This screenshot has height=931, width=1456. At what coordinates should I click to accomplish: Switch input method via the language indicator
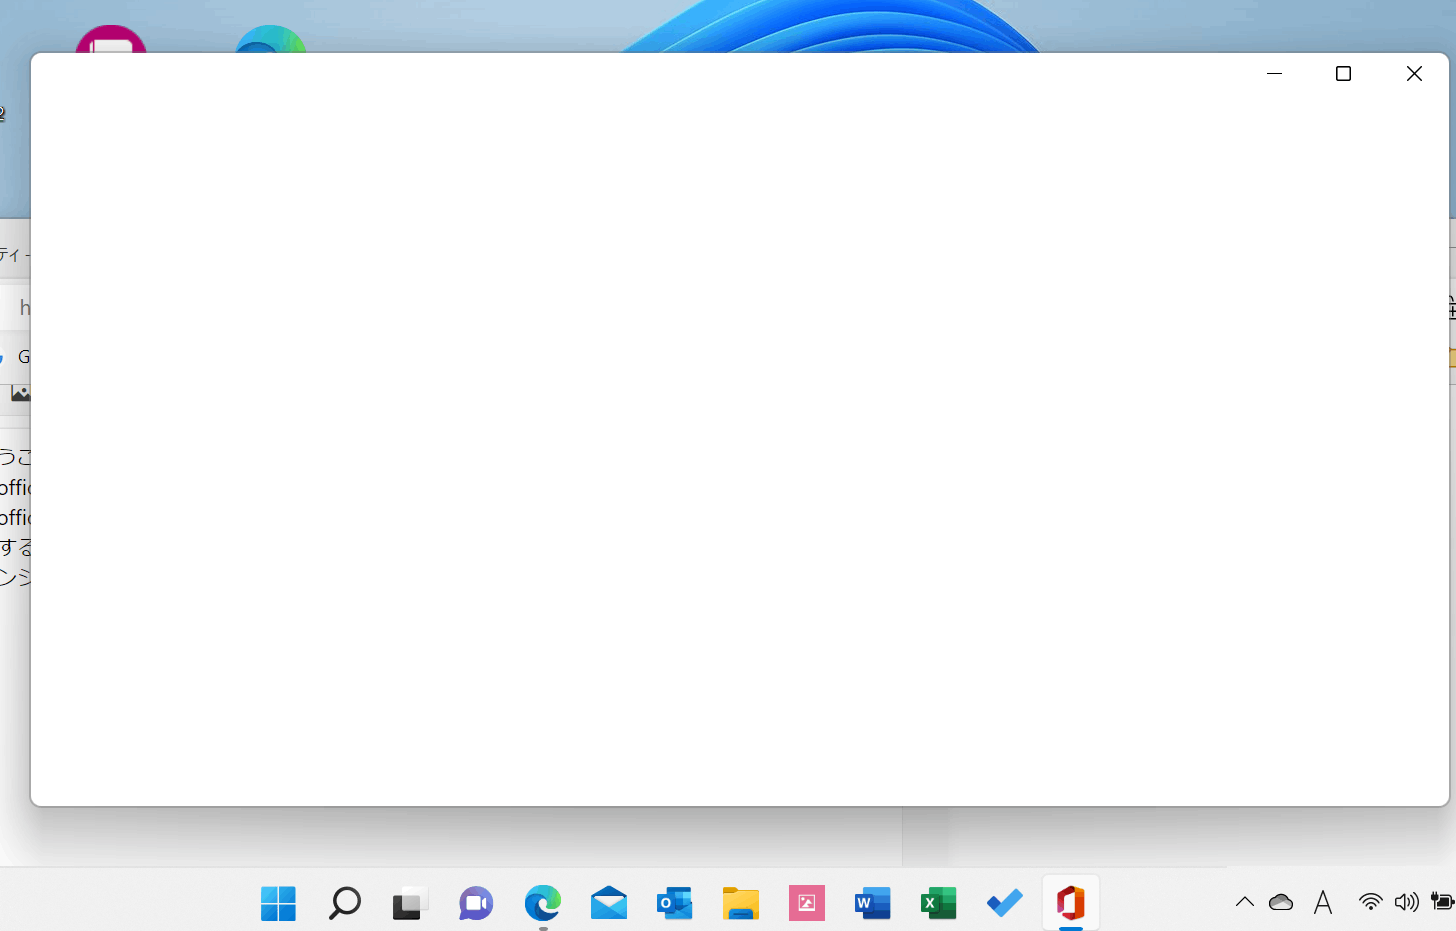point(1323,901)
